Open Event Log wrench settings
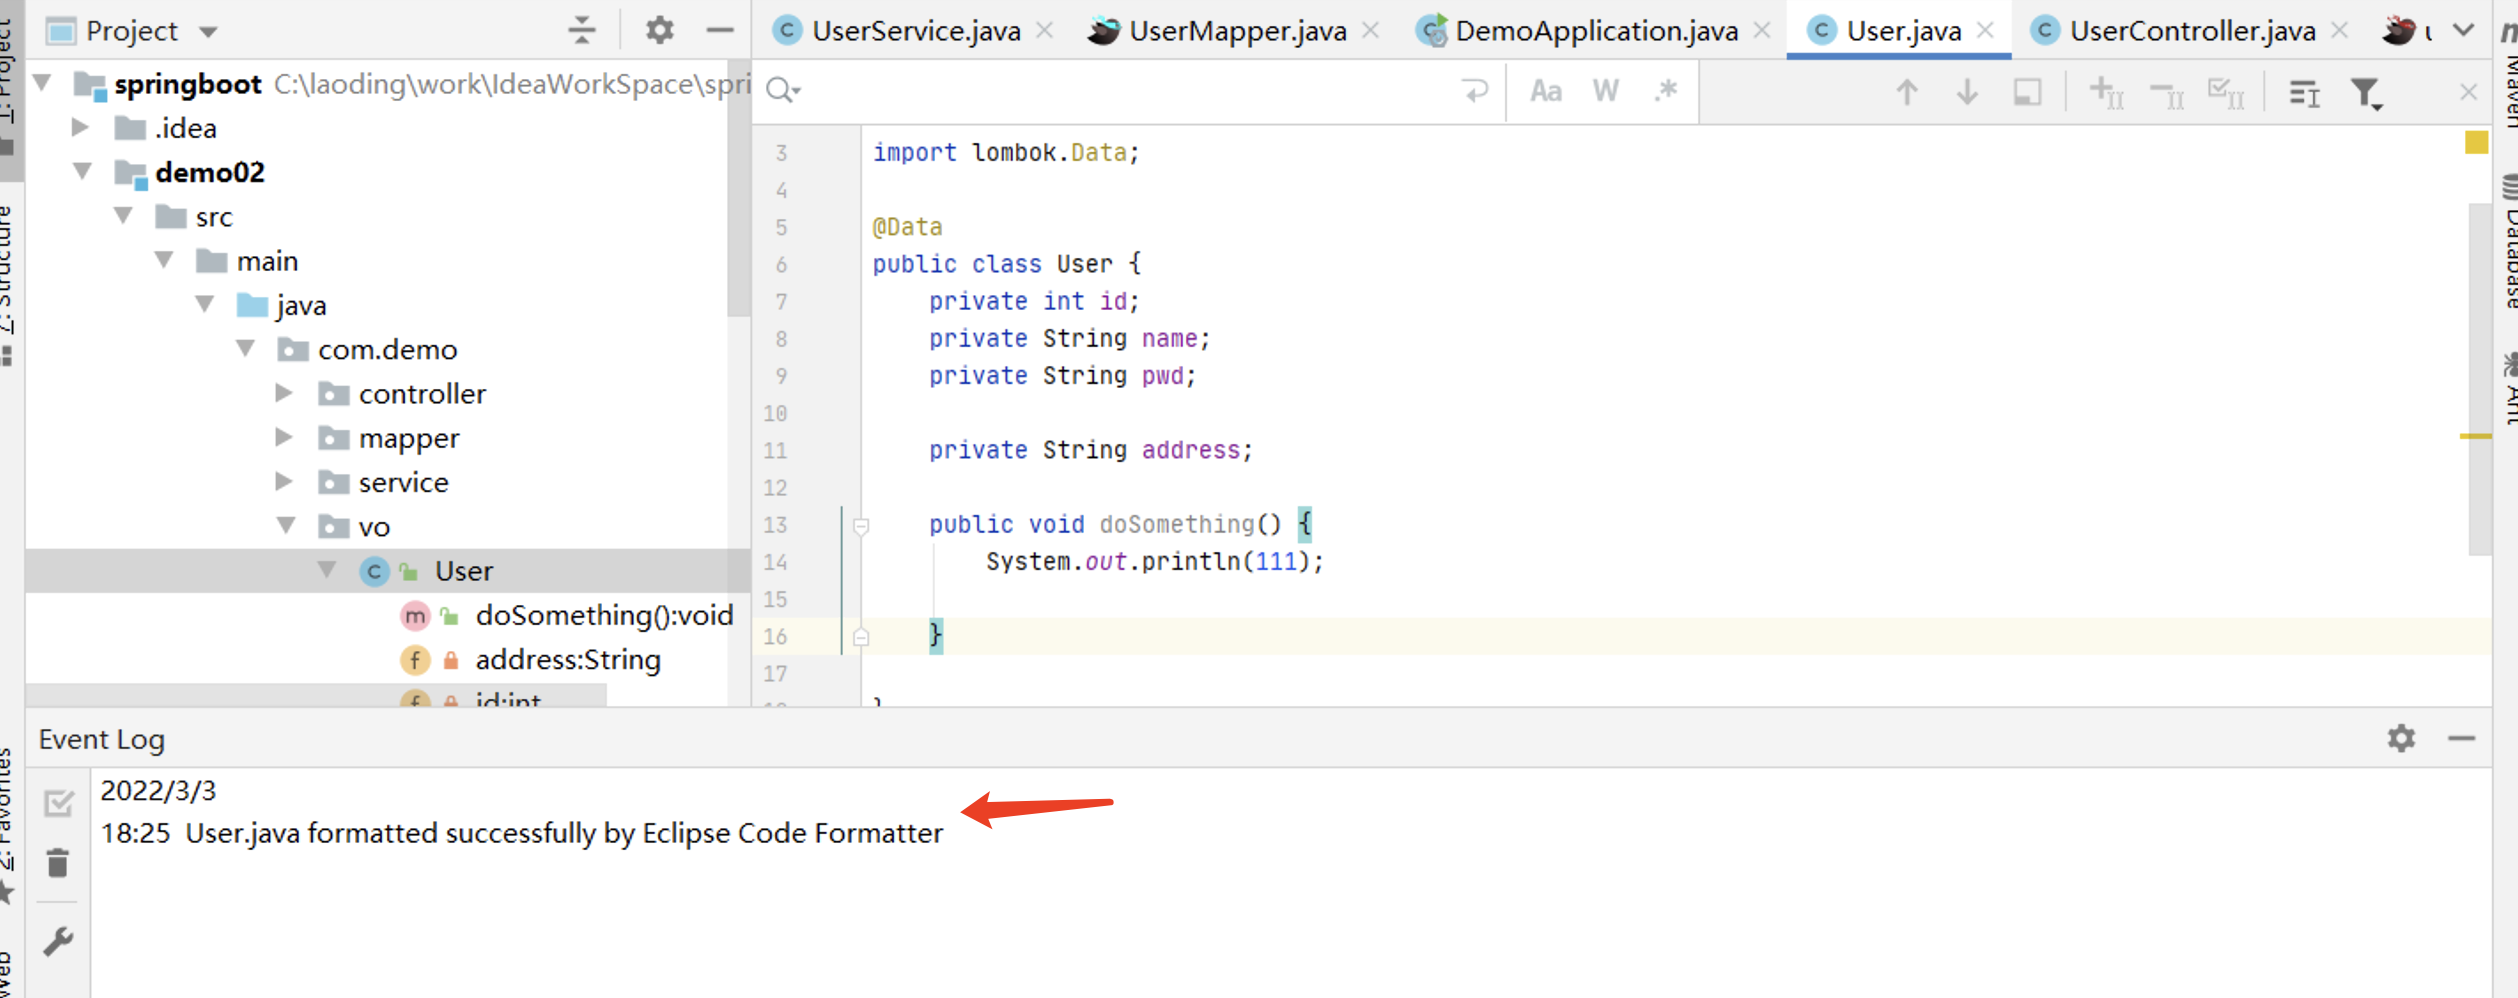The height and width of the screenshot is (998, 2518). (58, 941)
